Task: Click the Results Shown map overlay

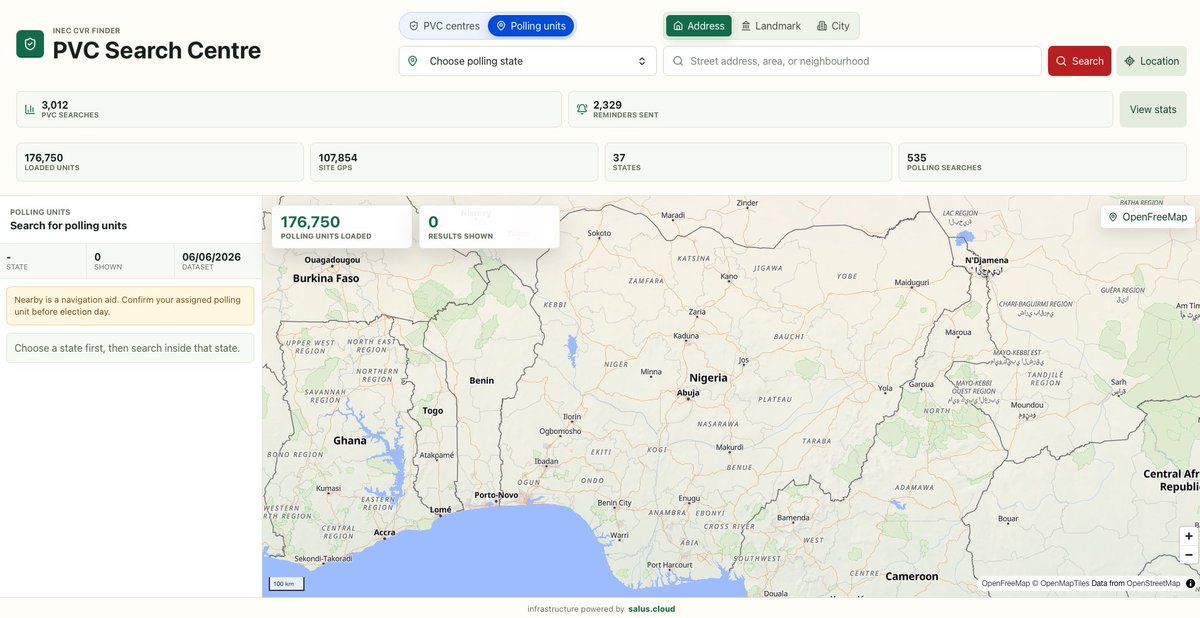Action: [x=489, y=227]
